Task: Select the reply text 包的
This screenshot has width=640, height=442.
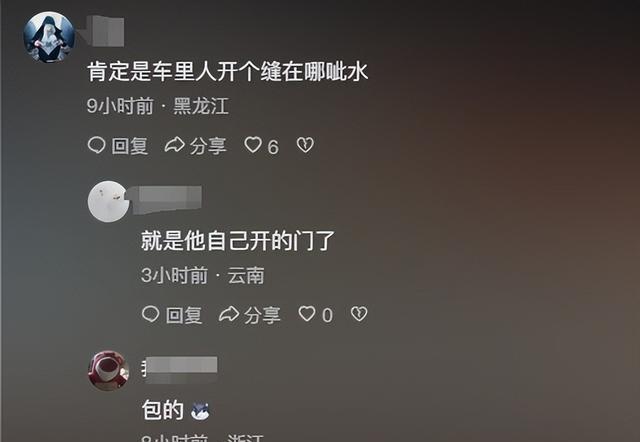Action: [162, 410]
